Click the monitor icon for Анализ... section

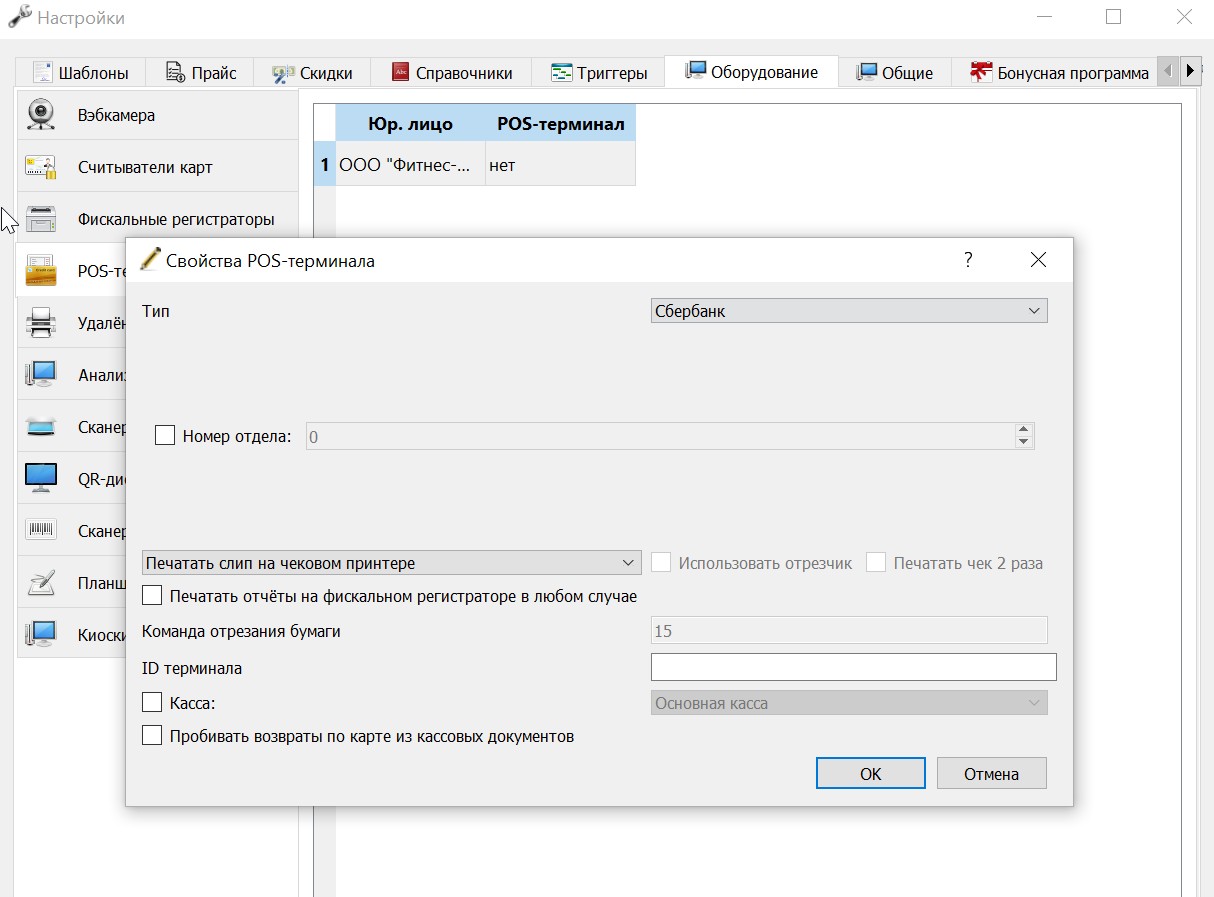pos(41,375)
